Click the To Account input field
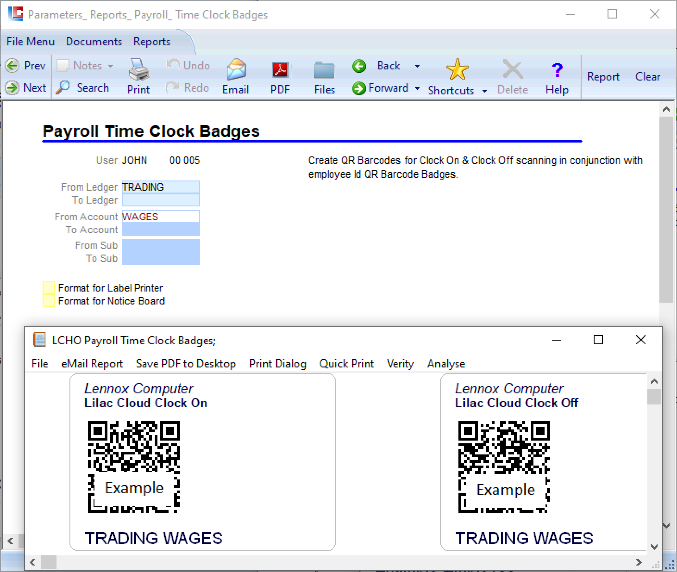The image size is (677, 572). 161,229
